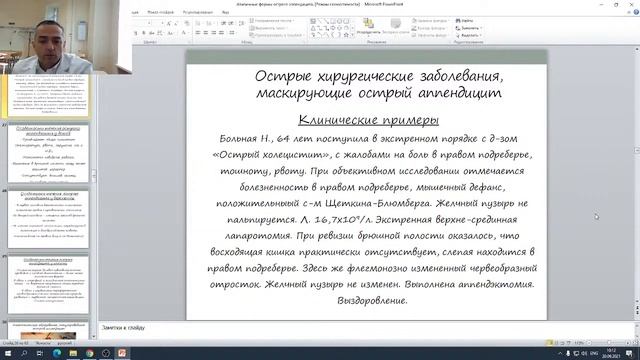Select third slide thumbnail in panel

pos(48,219)
